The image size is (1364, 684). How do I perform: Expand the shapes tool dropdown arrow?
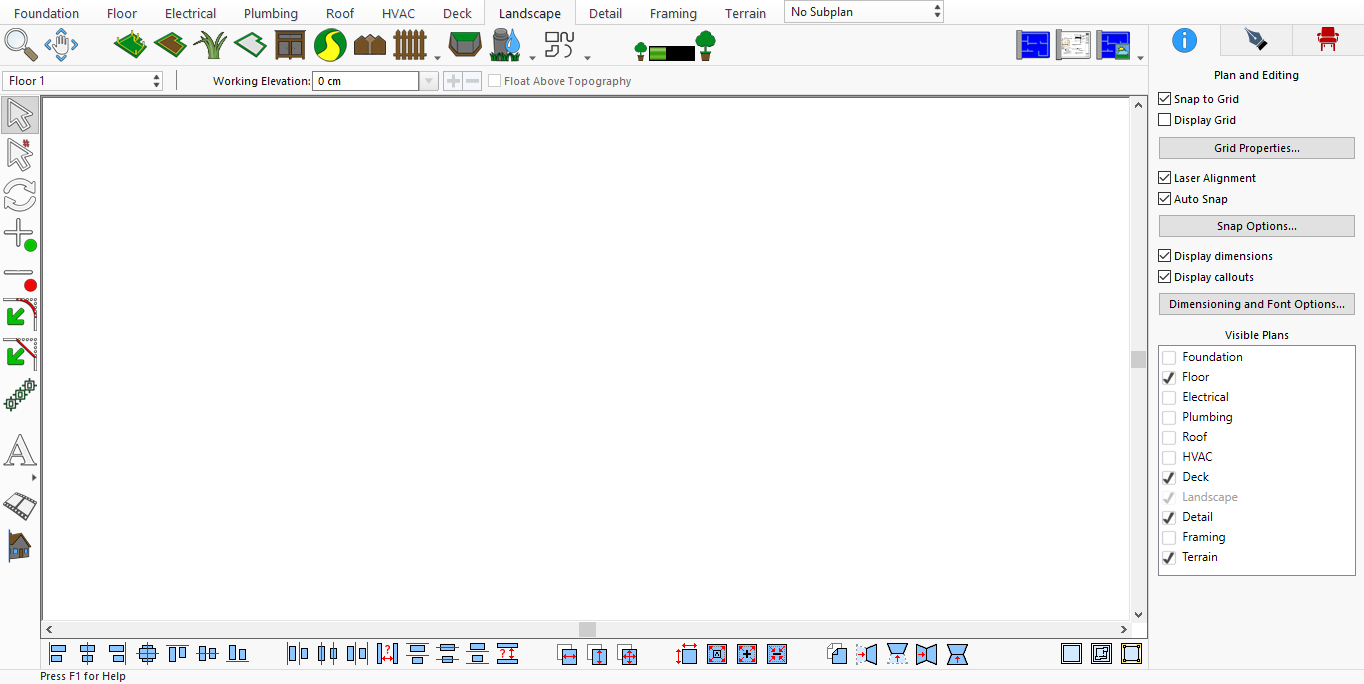(587, 57)
